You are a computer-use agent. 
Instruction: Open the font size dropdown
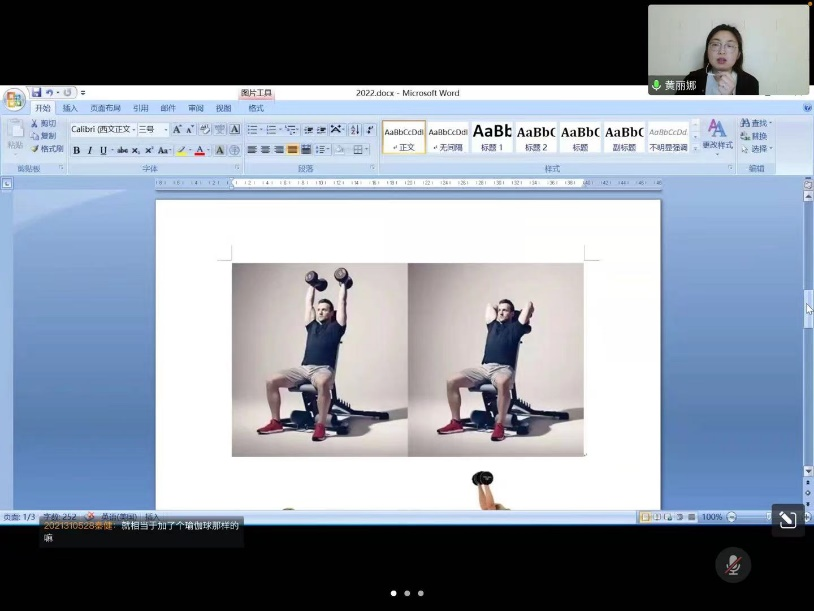point(165,129)
